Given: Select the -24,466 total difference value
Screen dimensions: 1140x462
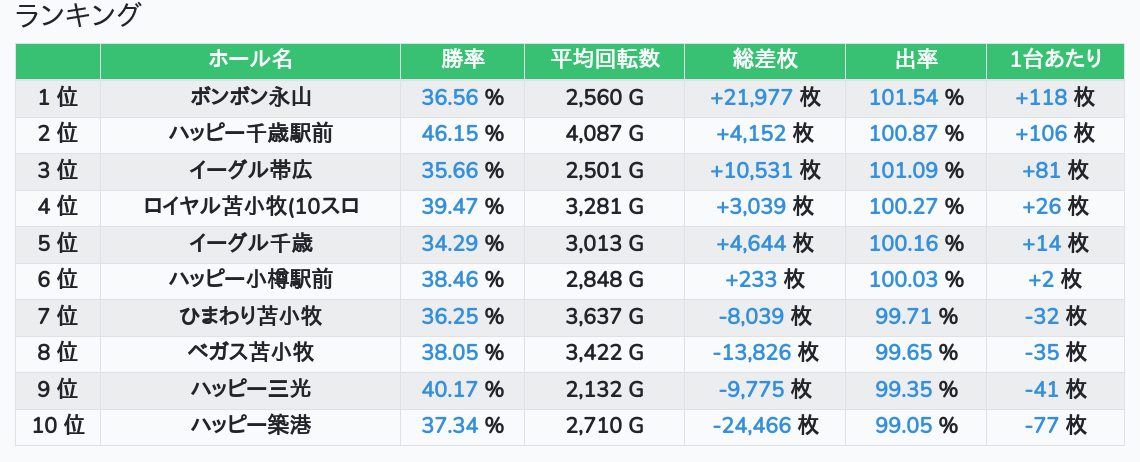Looking at the screenshot, I should (751, 425).
